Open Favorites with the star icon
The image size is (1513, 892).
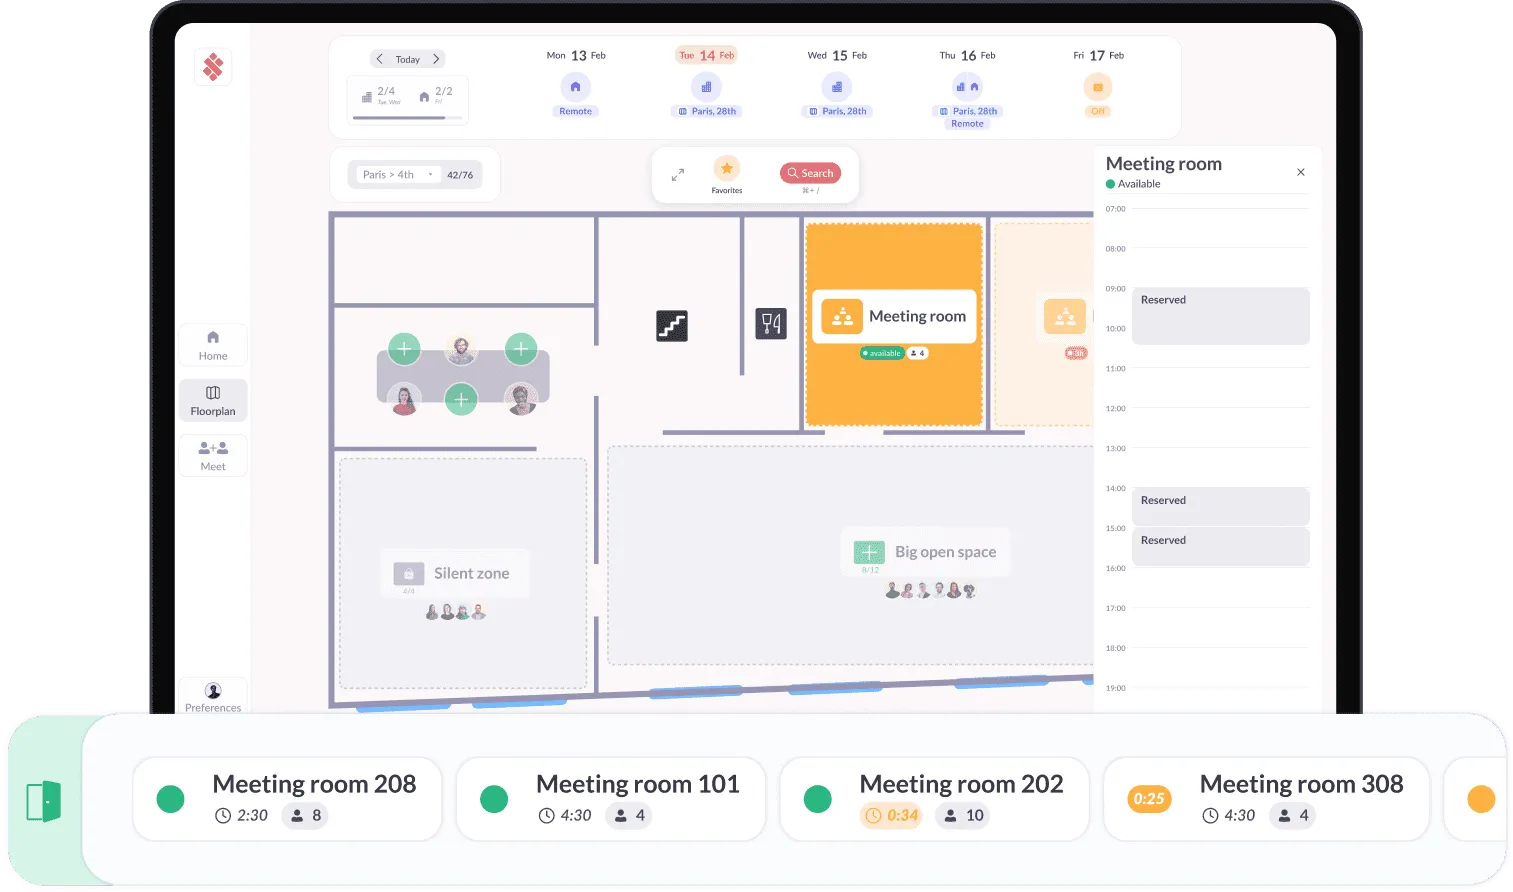pyautogui.click(x=727, y=168)
